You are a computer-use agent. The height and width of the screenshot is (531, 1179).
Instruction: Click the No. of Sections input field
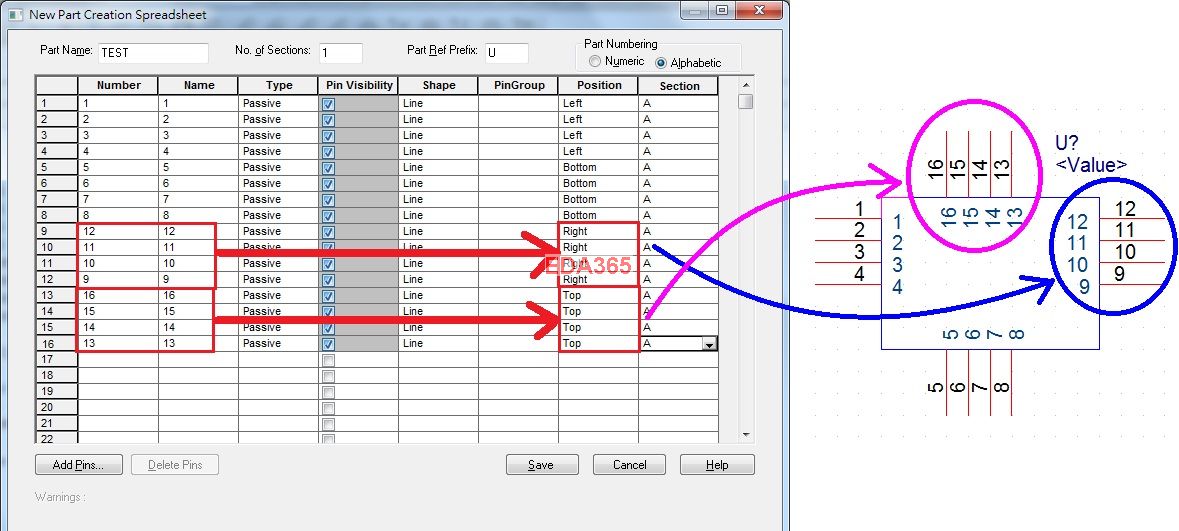coord(341,53)
